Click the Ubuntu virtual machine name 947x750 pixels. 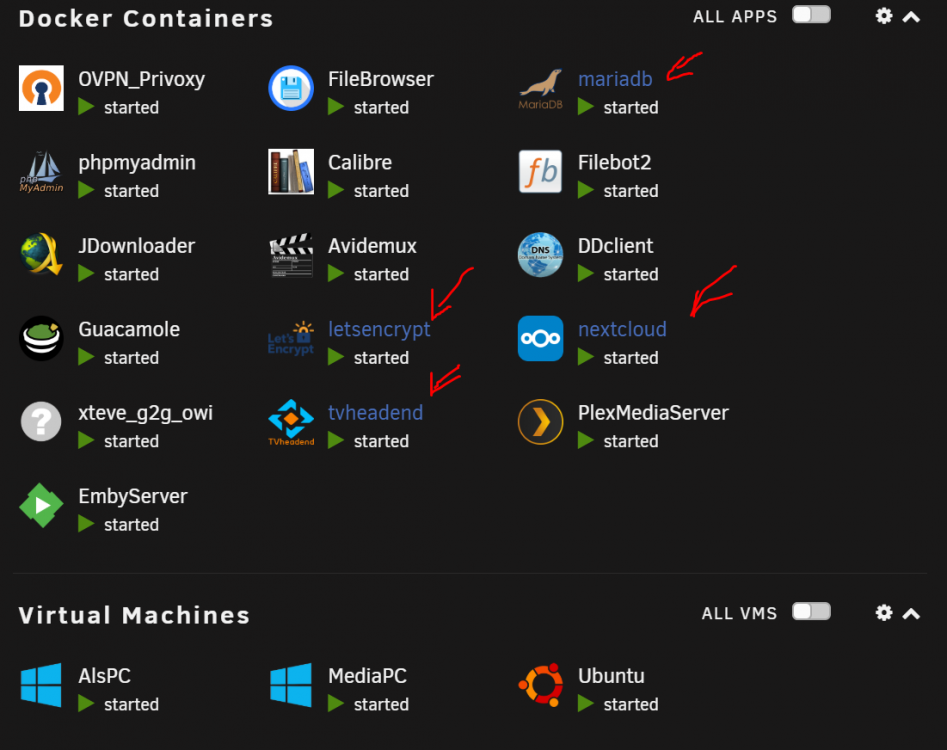pyautogui.click(x=611, y=676)
